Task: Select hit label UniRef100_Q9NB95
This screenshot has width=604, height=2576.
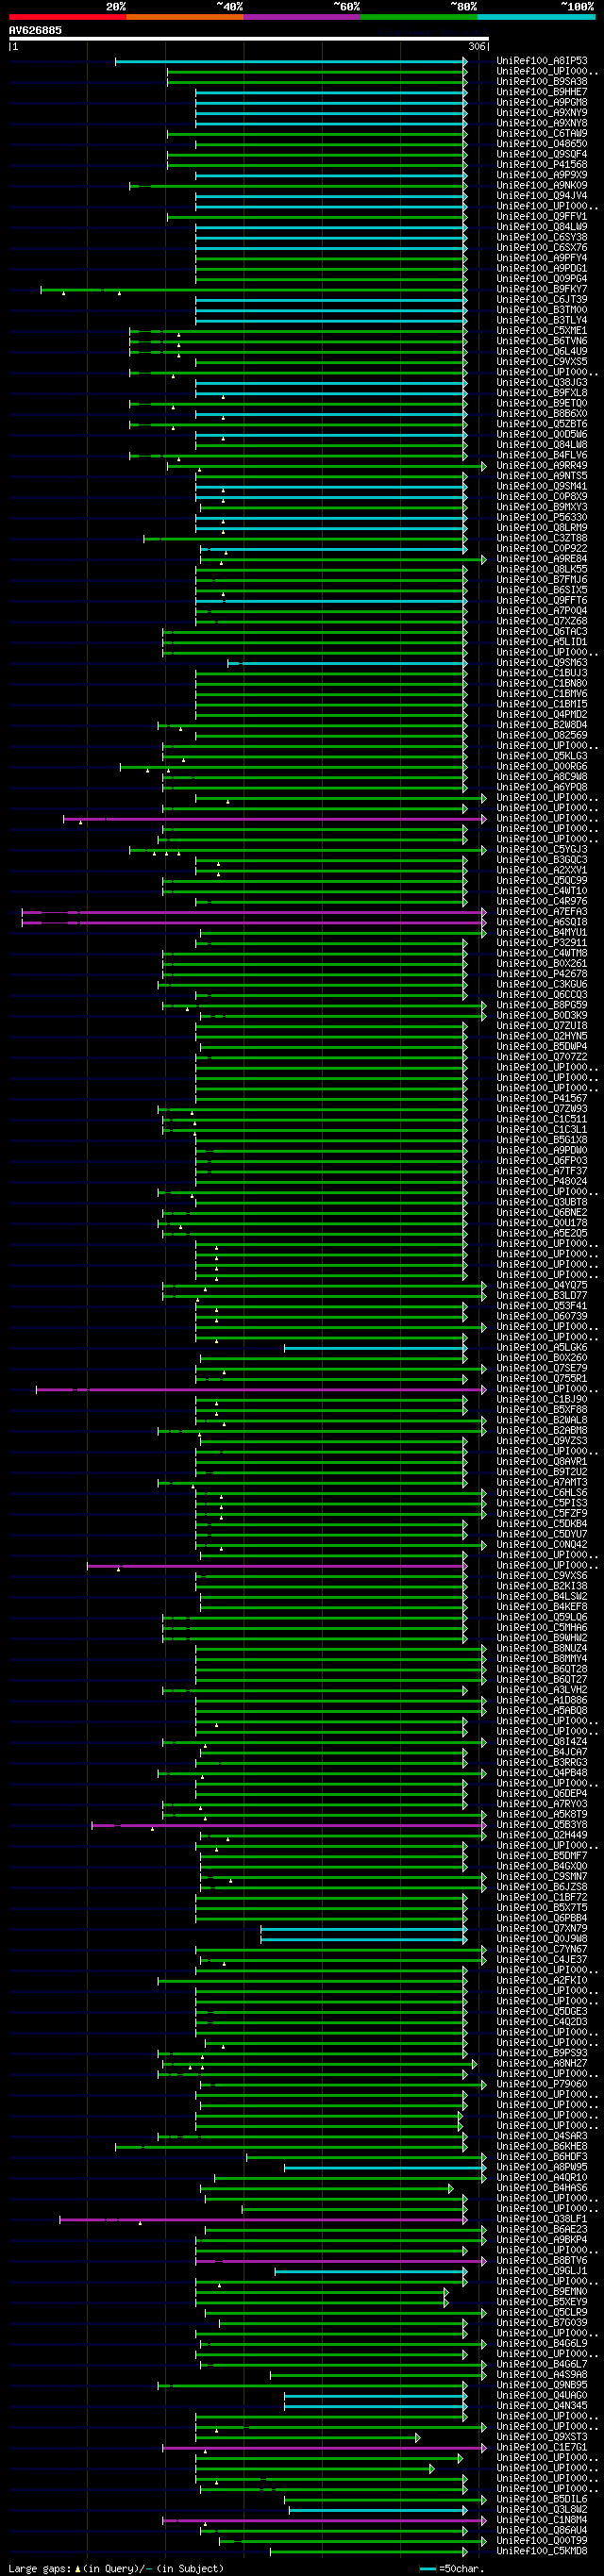Action: pos(542,2384)
